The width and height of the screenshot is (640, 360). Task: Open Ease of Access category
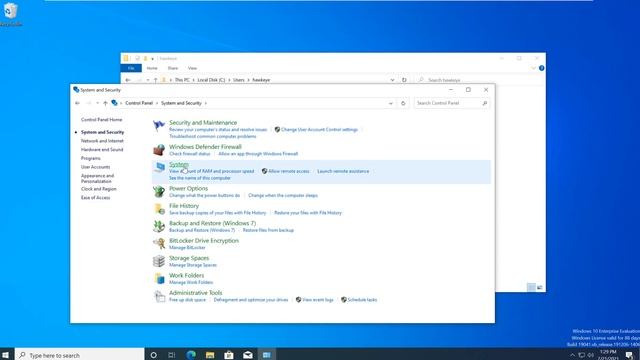click(x=96, y=198)
